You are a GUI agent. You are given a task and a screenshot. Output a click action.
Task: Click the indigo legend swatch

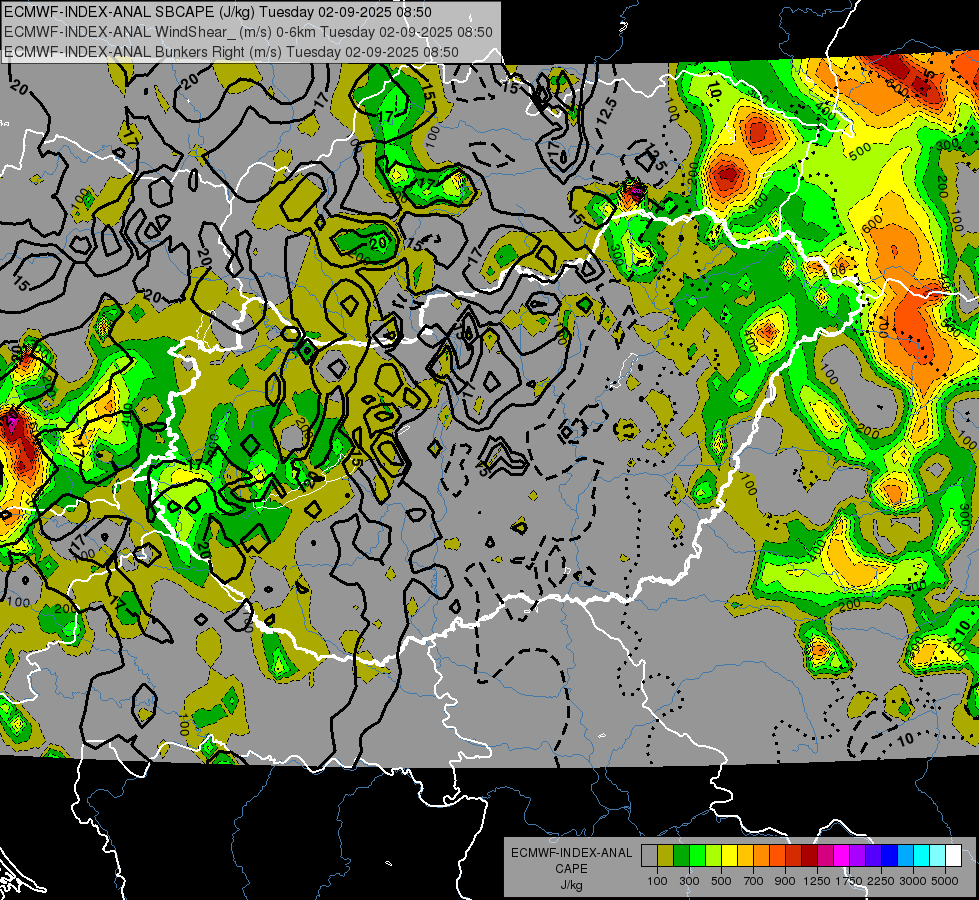[x=873, y=856]
